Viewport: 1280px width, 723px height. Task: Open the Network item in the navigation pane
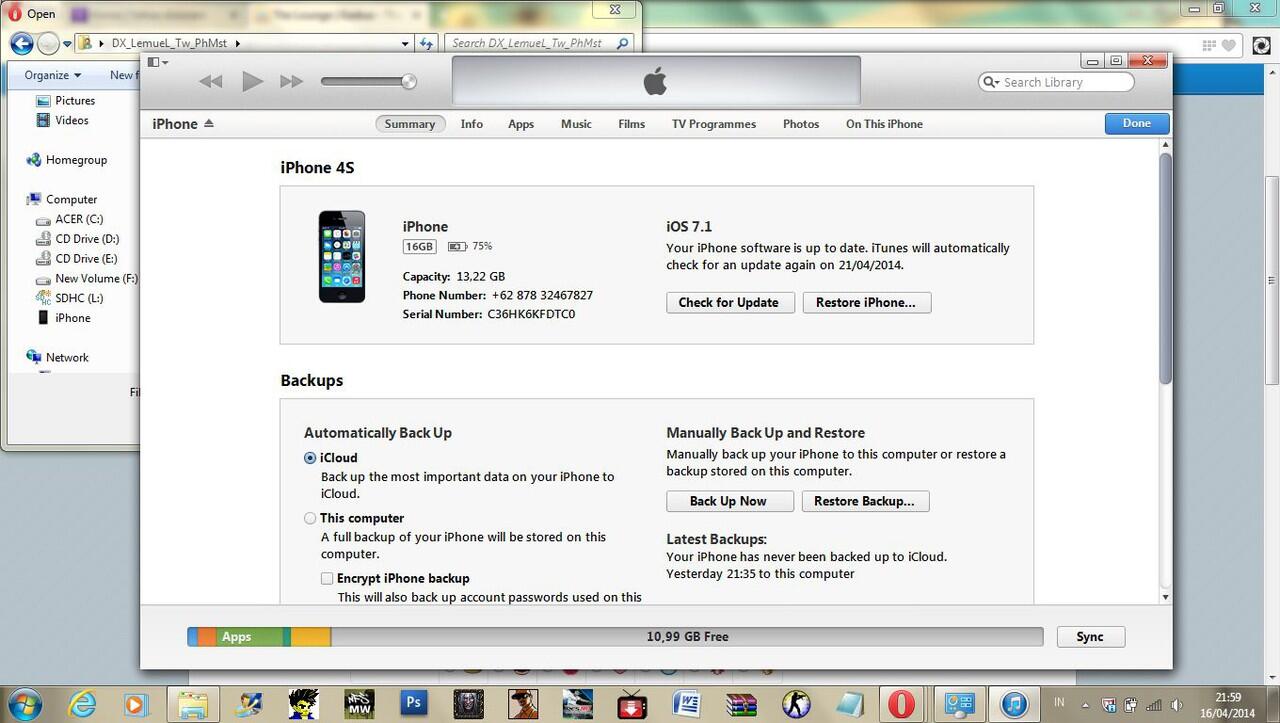58,357
